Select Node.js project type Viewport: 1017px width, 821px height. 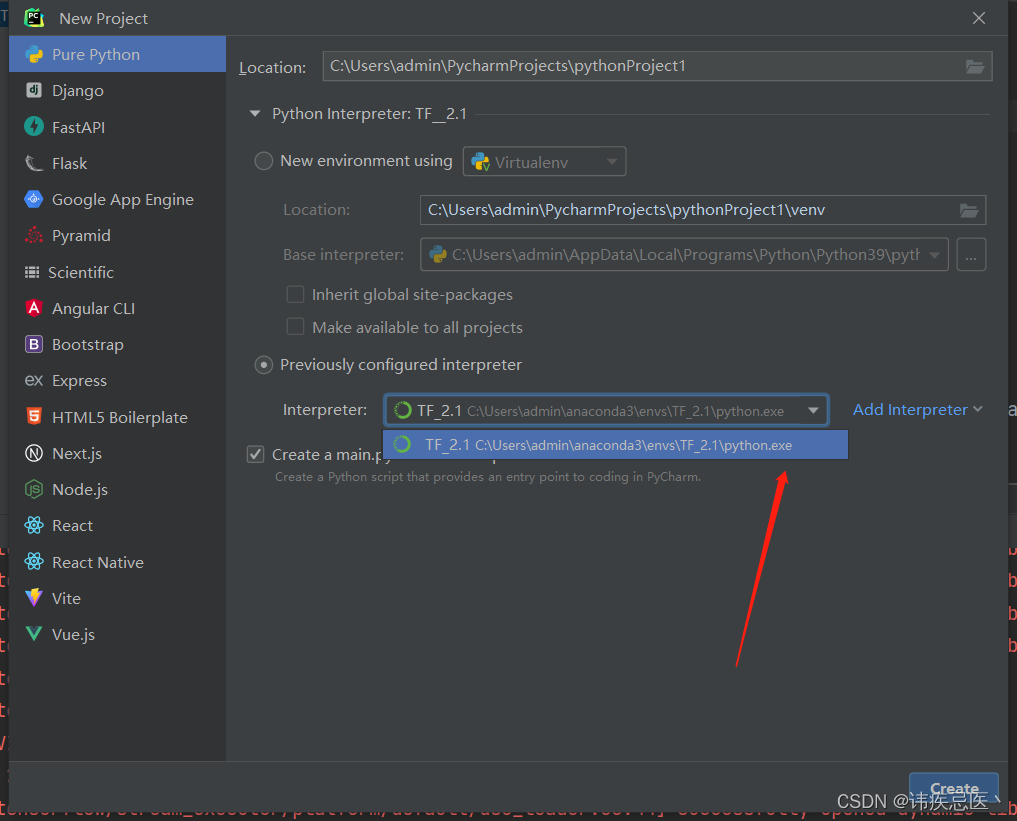coord(117,490)
